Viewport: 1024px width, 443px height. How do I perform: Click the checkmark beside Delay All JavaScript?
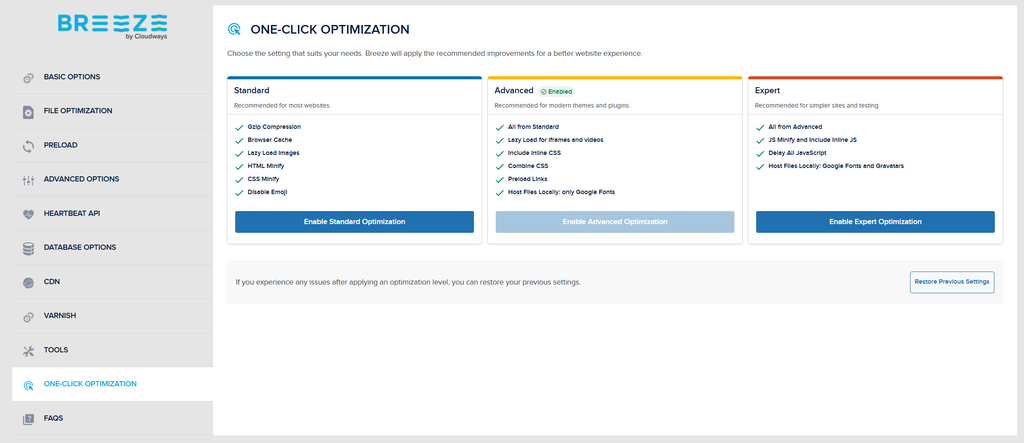coord(760,153)
